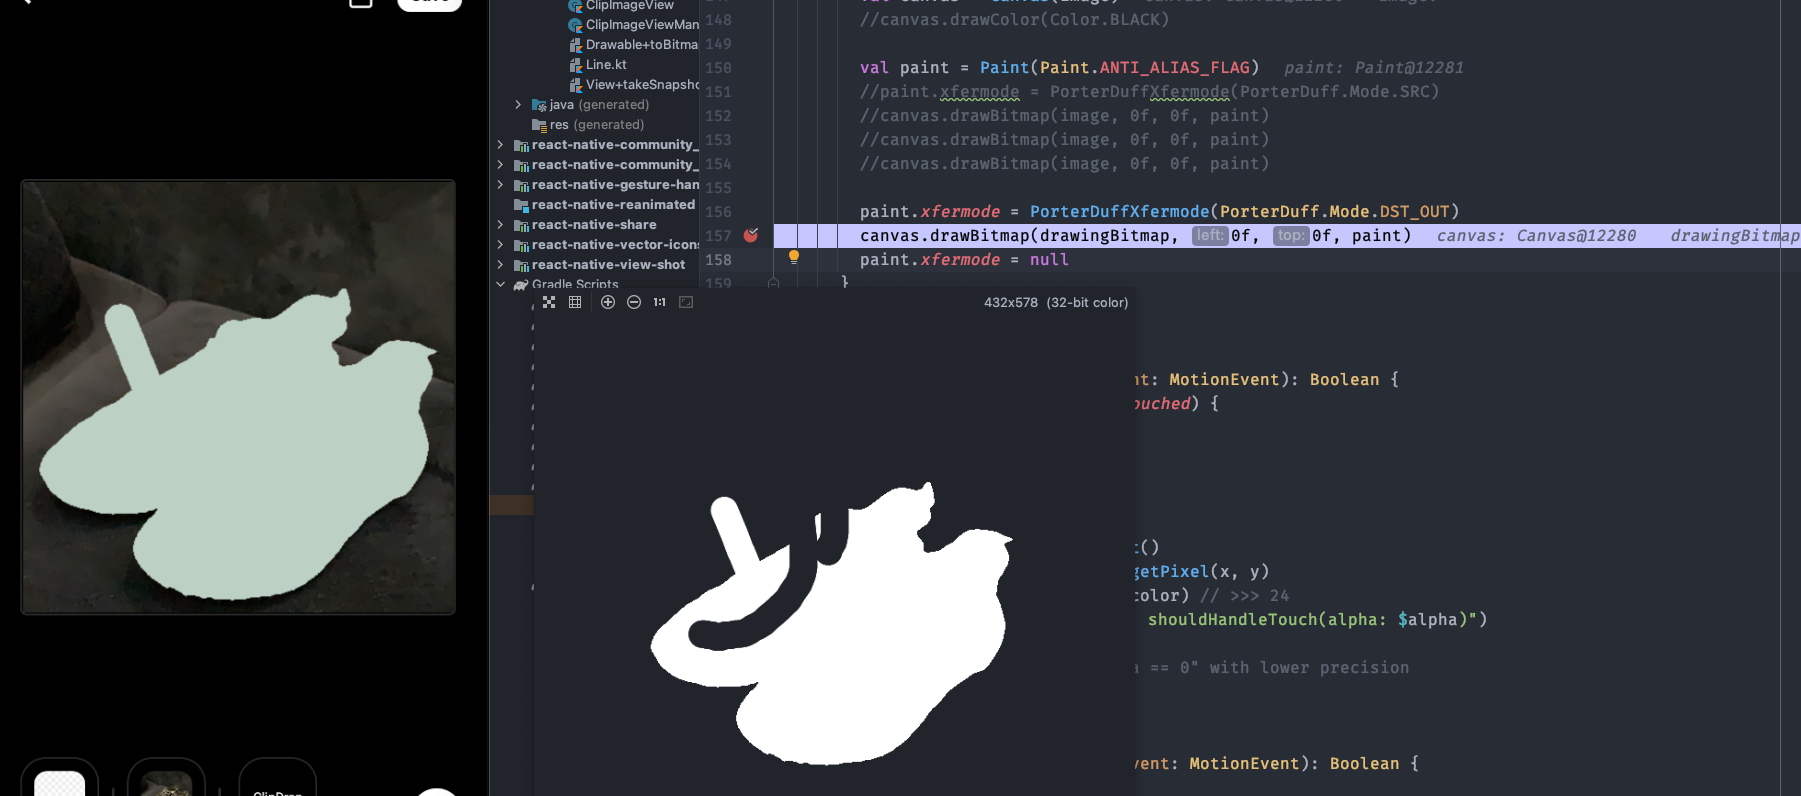Screen dimensions: 1801x796
Task: Toggle the grid overlay in image viewer
Action: click(575, 302)
